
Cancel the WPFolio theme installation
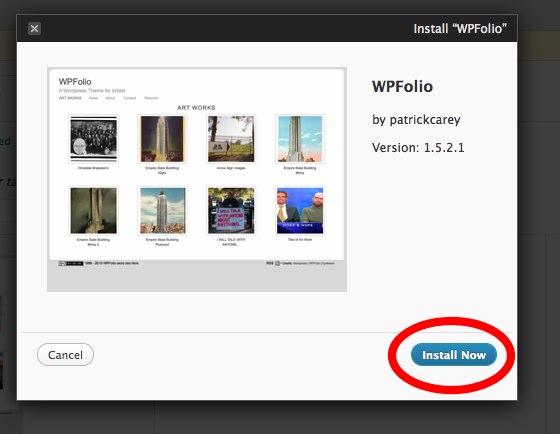65,355
